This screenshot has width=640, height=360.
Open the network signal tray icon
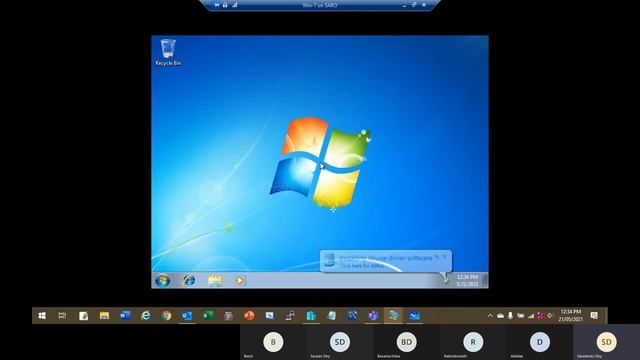tap(531, 316)
